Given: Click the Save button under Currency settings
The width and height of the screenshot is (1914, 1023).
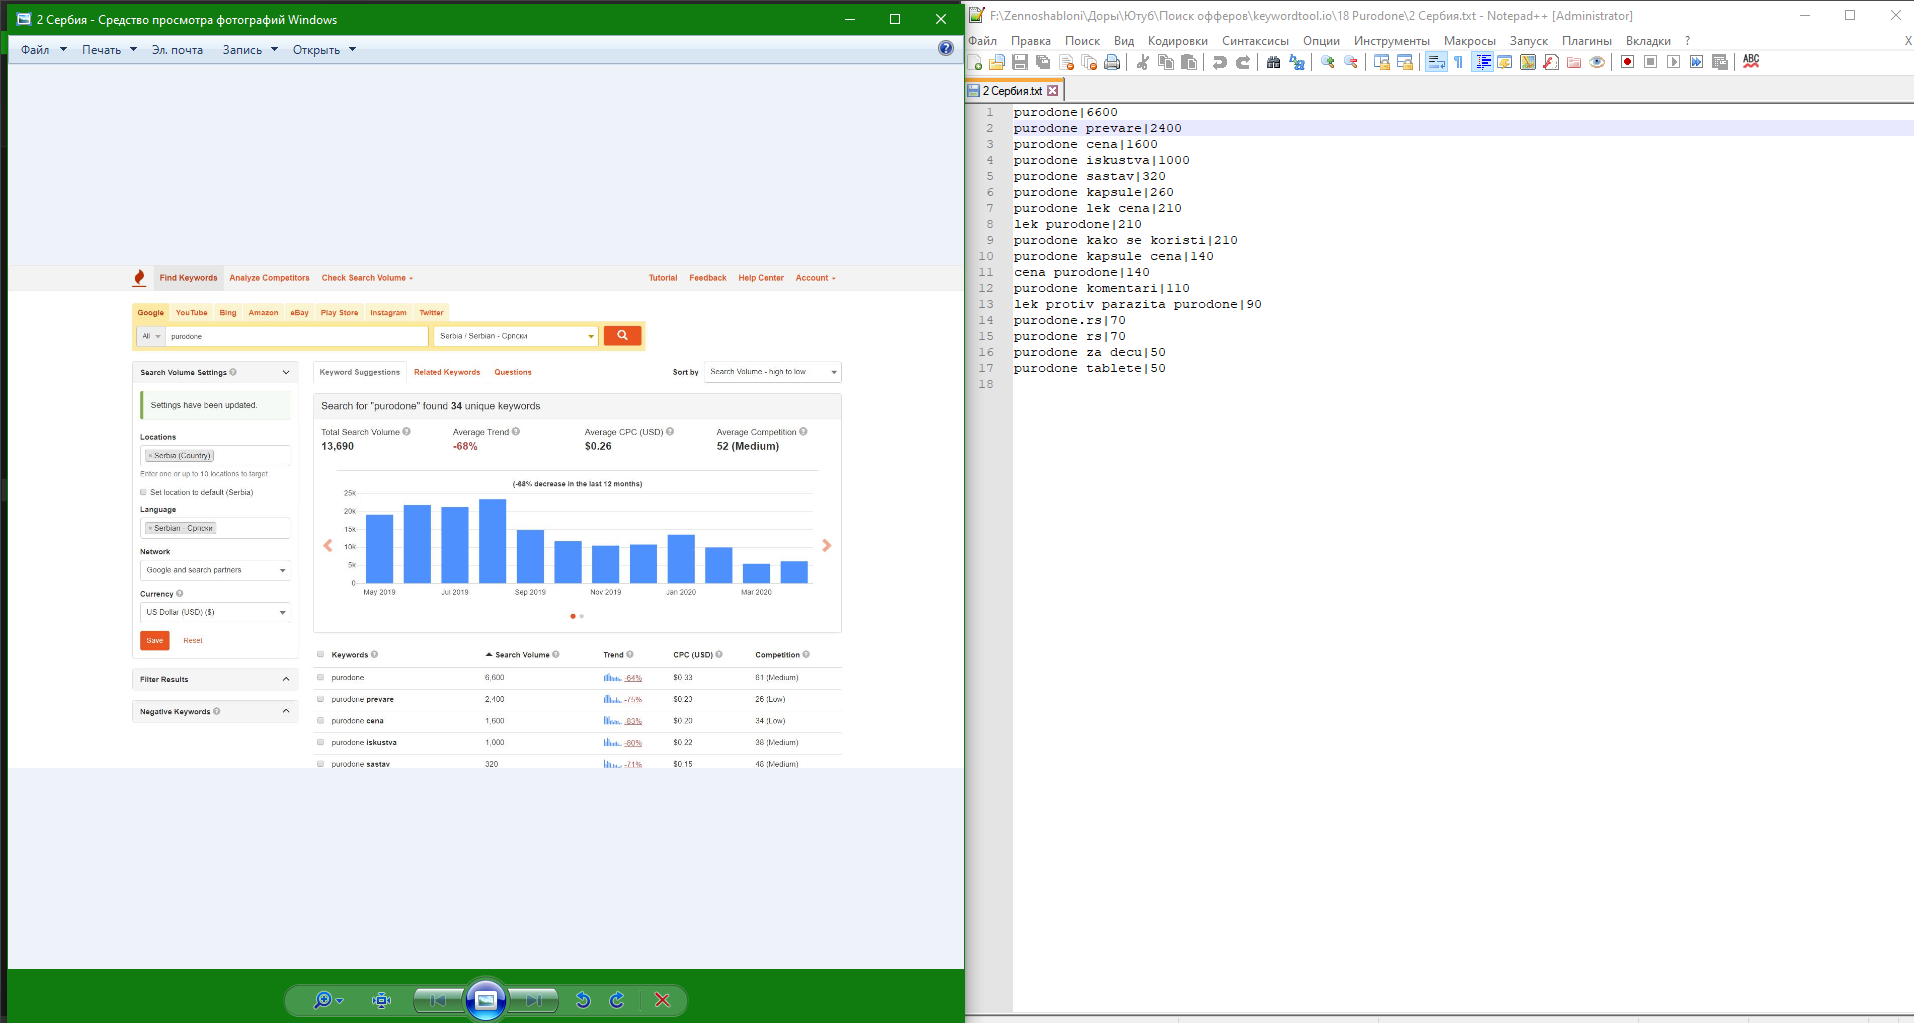Looking at the screenshot, I should [x=153, y=640].
